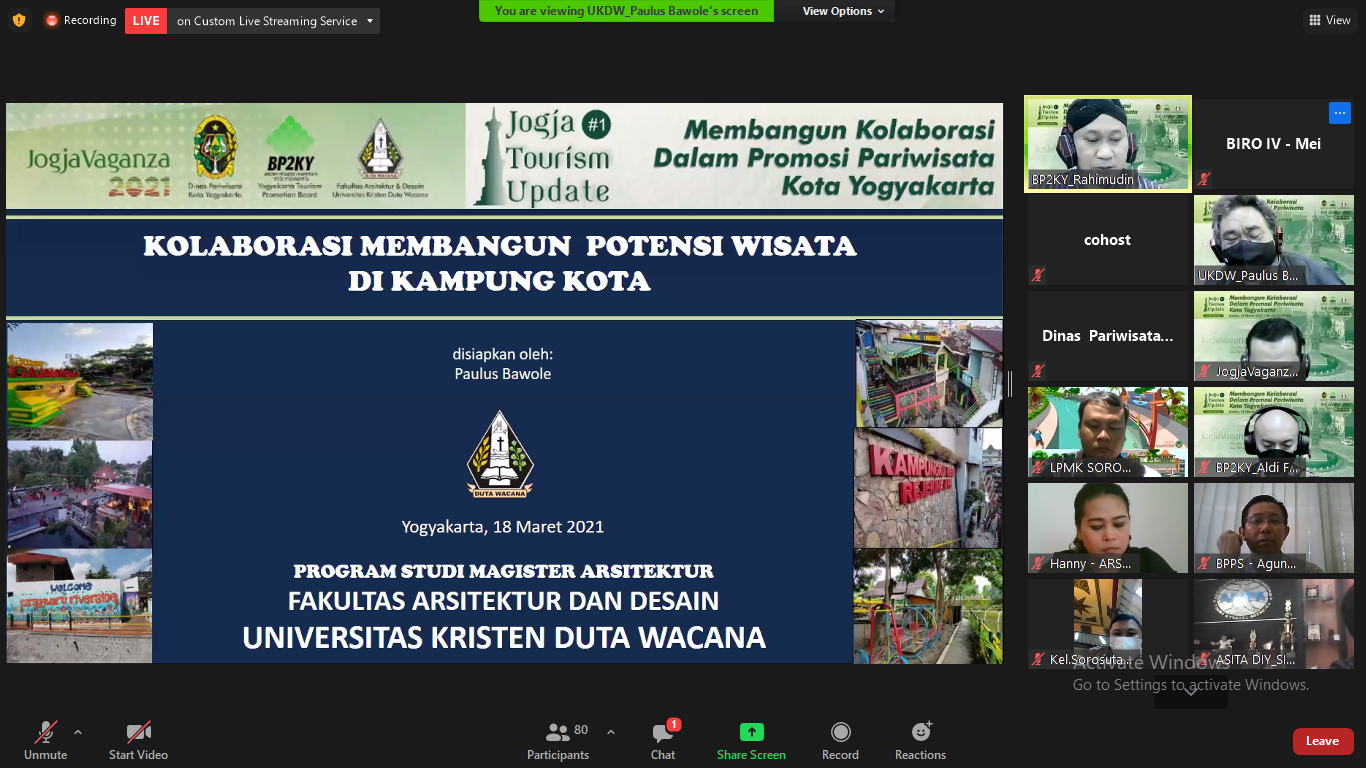Click the BP2KY logo on slide
This screenshot has width=1366, height=768.
(x=290, y=157)
